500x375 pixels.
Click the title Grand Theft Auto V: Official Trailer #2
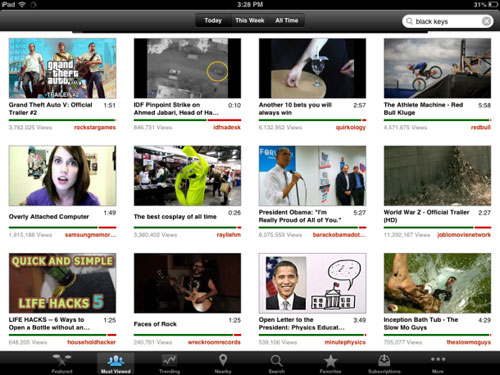point(50,109)
